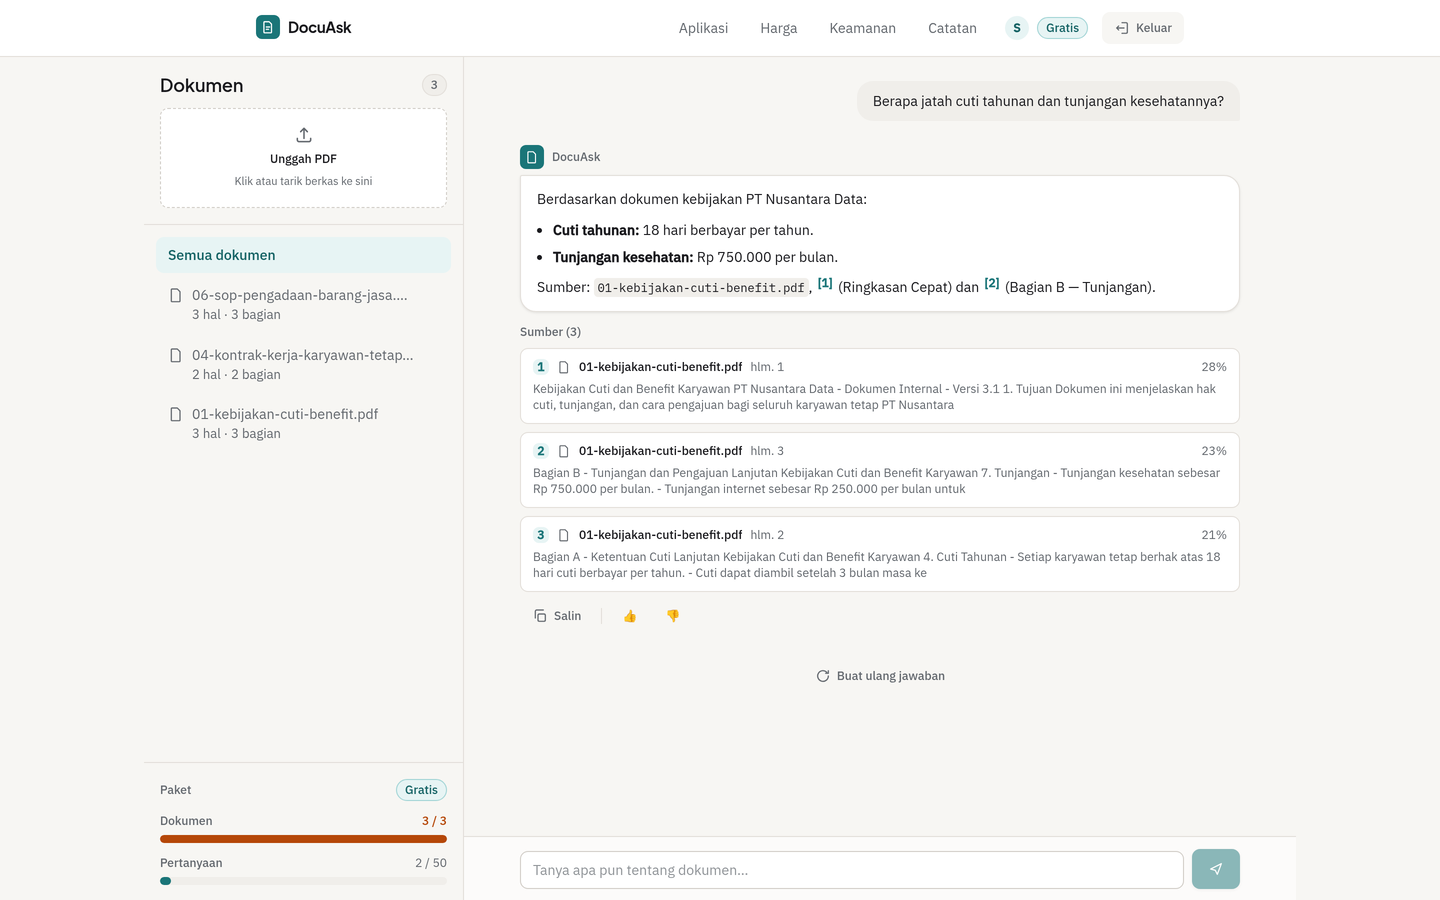Click the DocuAsk assistant avatar icon

tap(532, 157)
